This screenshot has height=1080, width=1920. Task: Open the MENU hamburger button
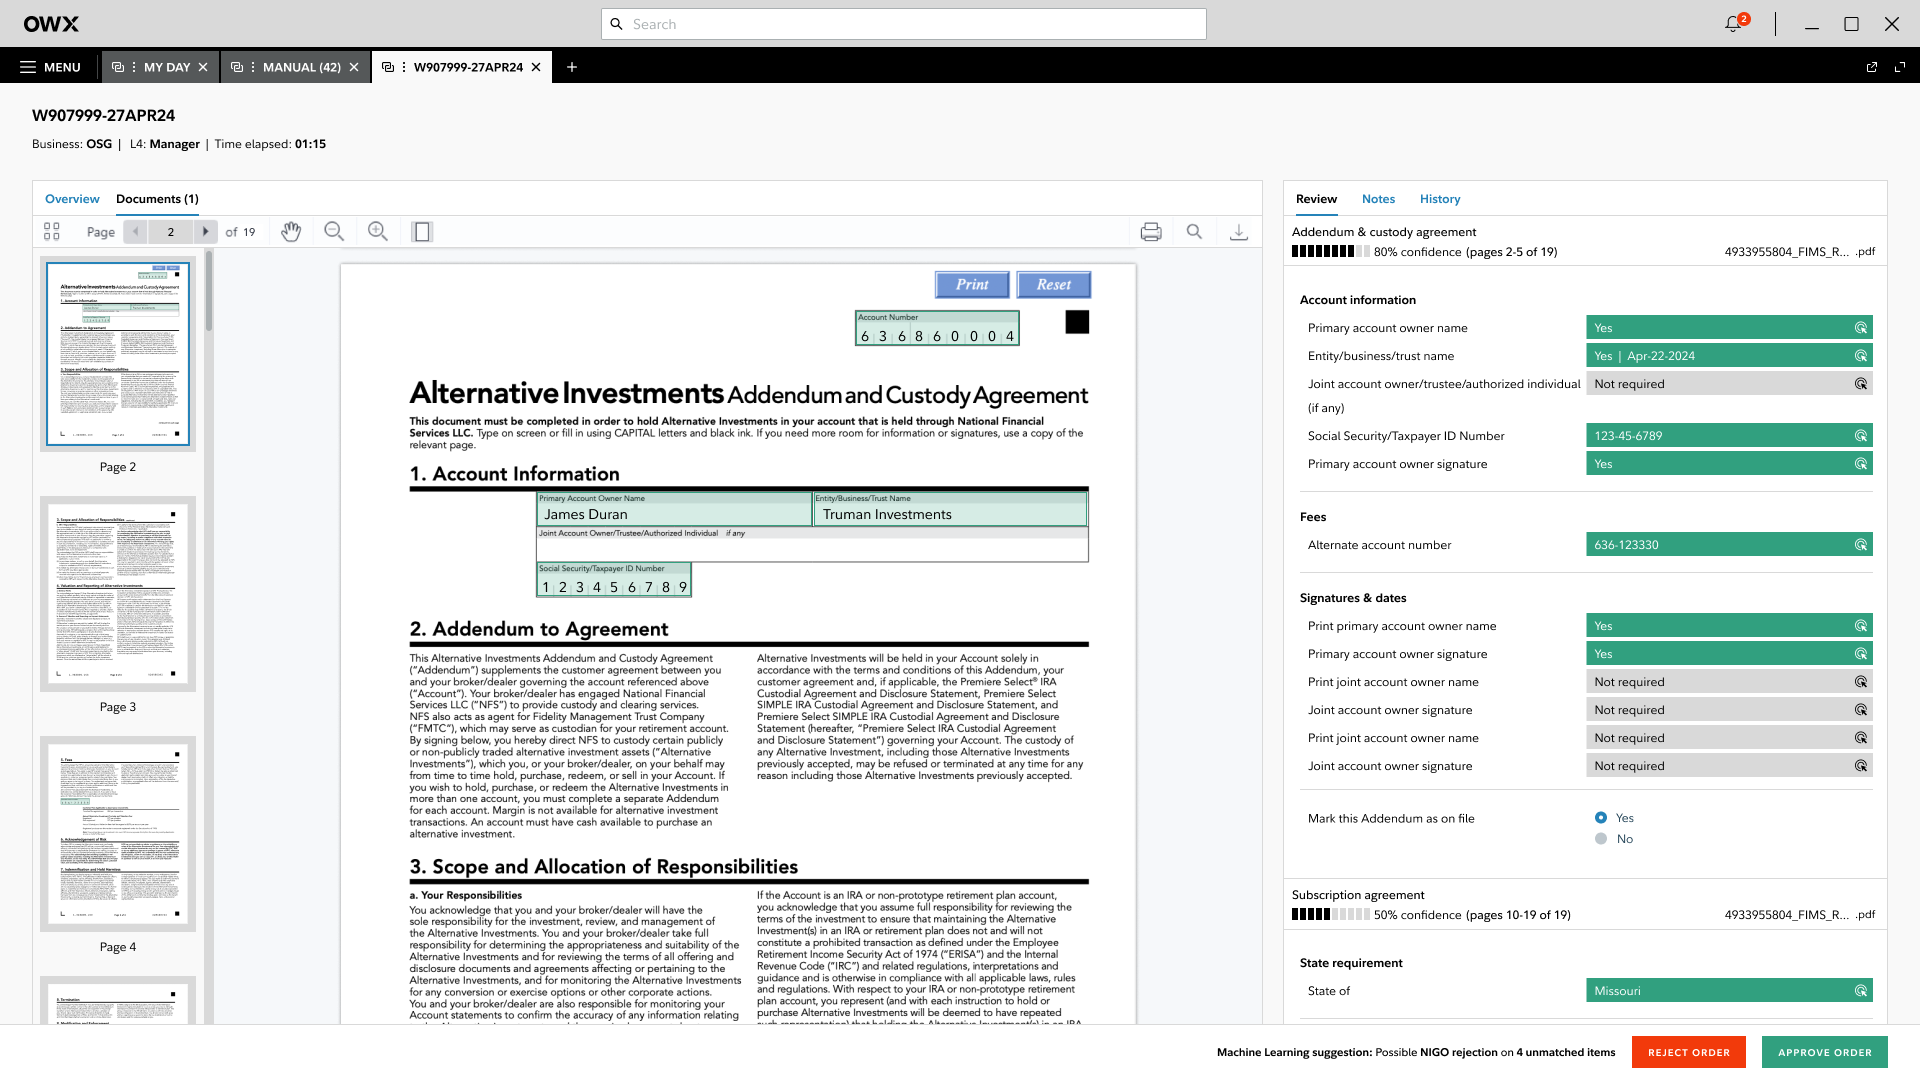(51, 67)
